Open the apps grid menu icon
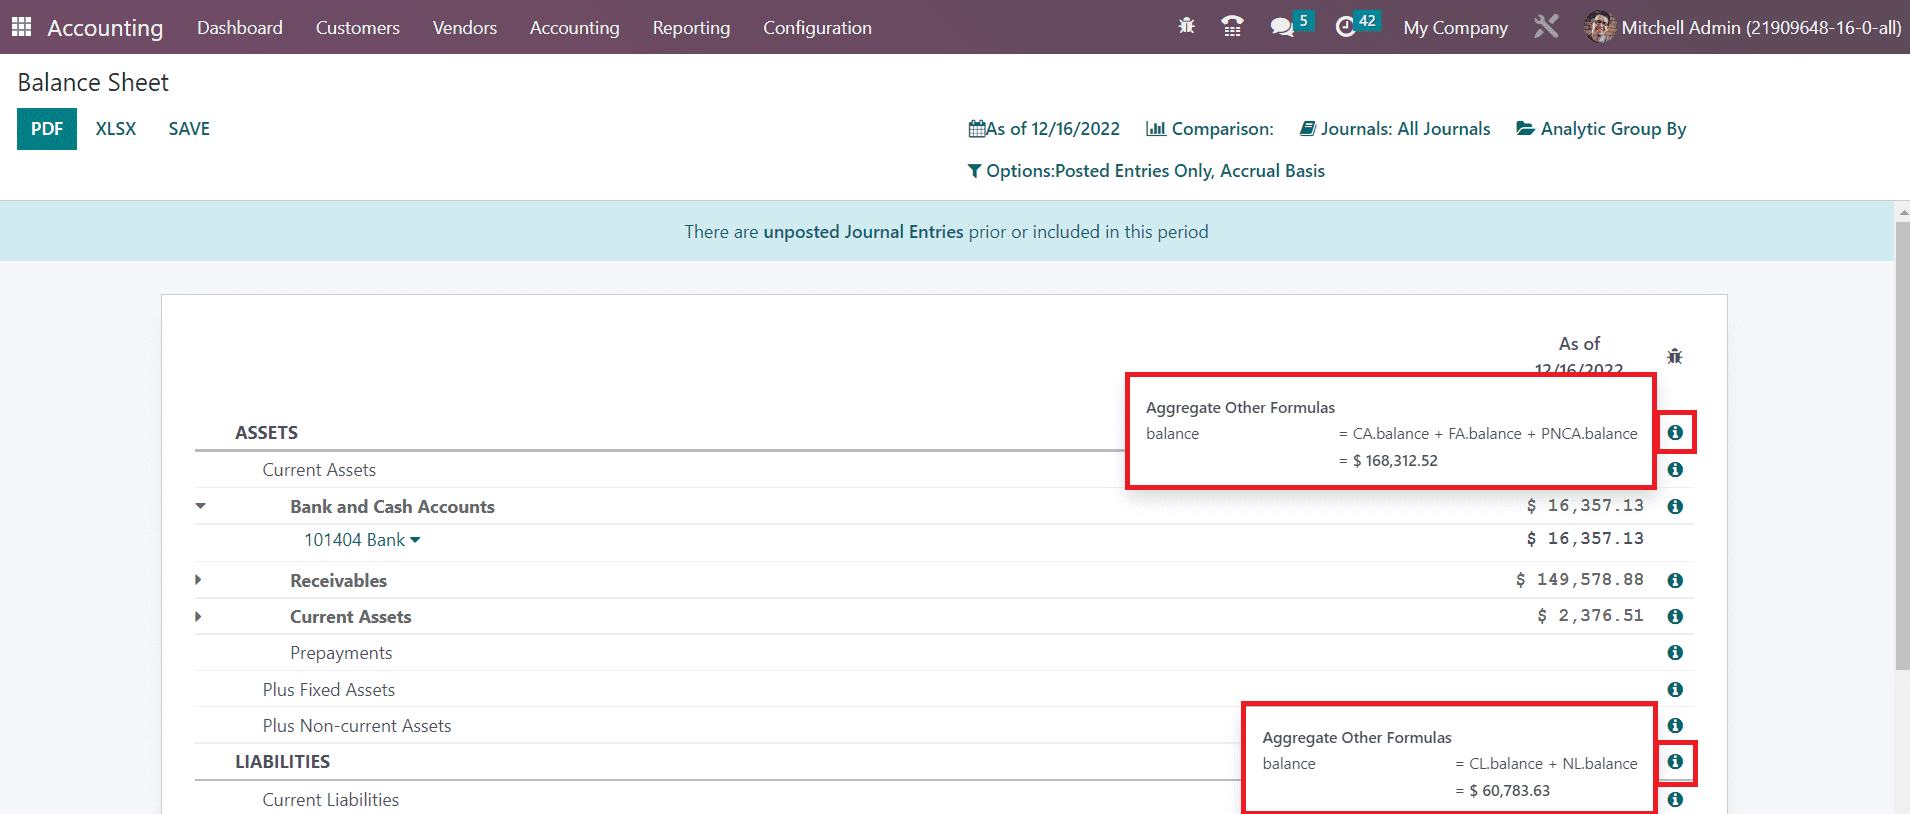 (x=21, y=27)
